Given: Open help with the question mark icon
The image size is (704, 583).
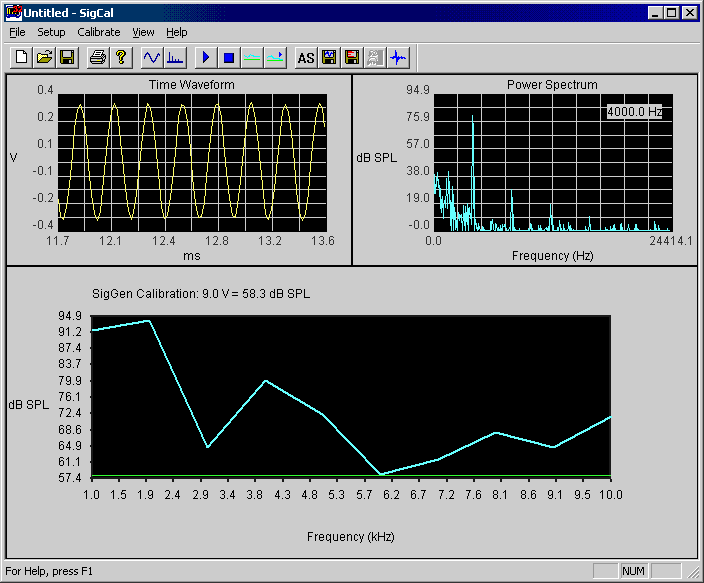Looking at the screenshot, I should coord(121,57).
